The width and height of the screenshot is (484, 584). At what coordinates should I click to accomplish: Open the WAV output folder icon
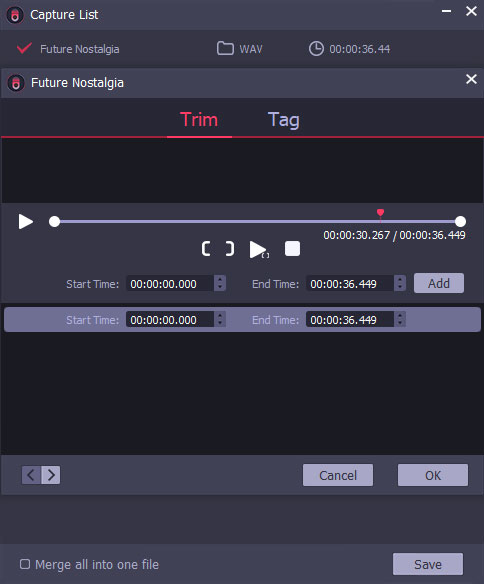click(x=225, y=48)
